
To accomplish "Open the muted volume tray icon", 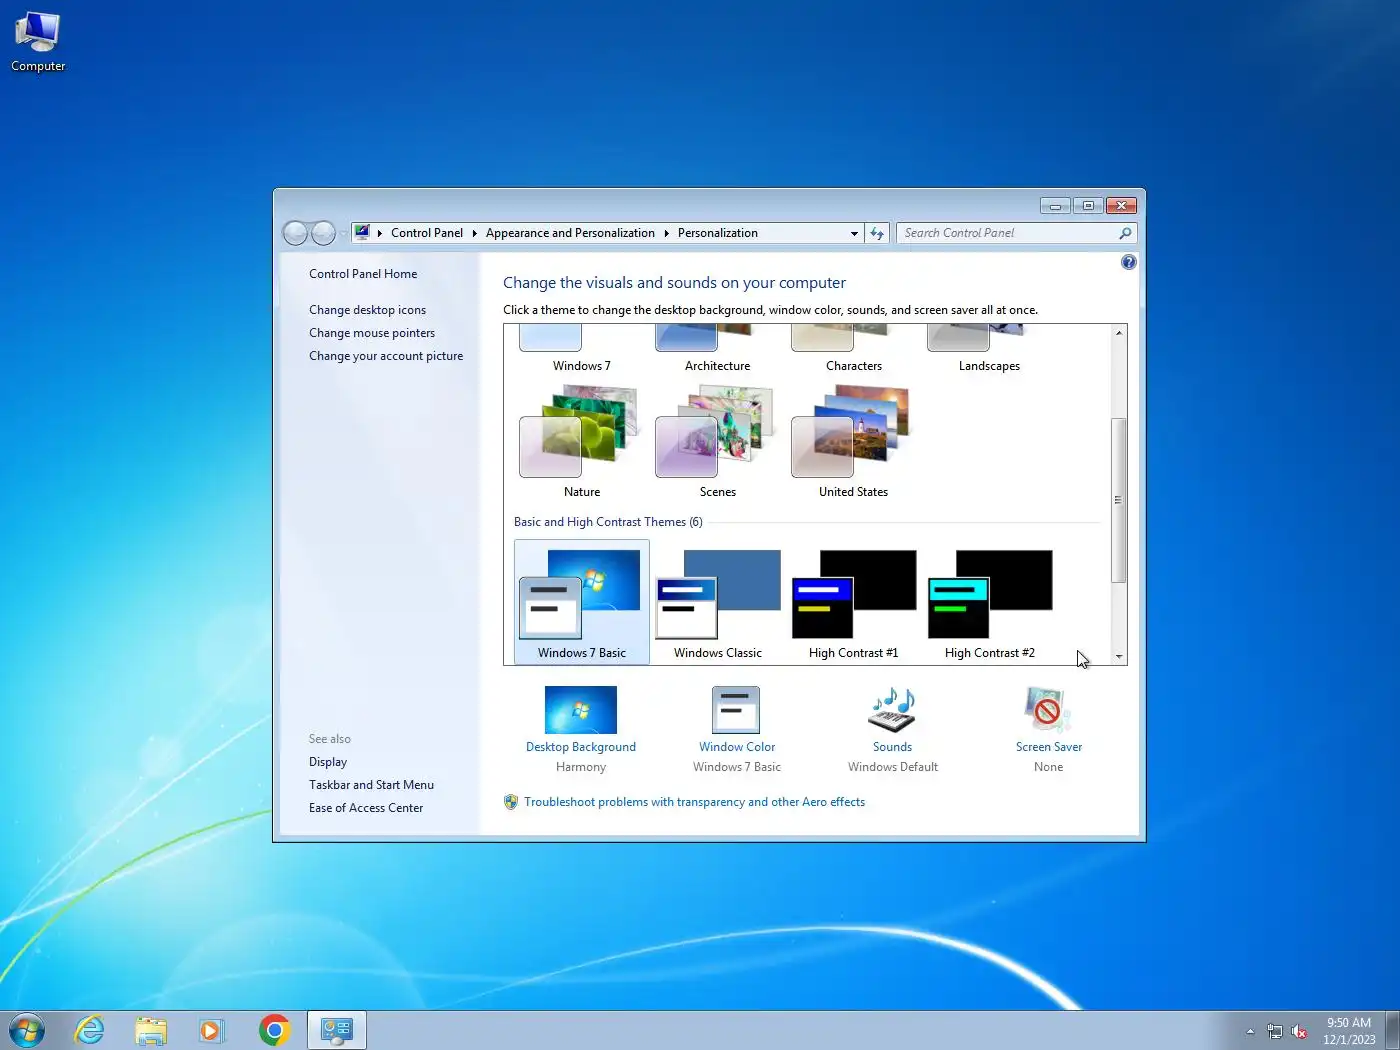I will tap(1299, 1031).
